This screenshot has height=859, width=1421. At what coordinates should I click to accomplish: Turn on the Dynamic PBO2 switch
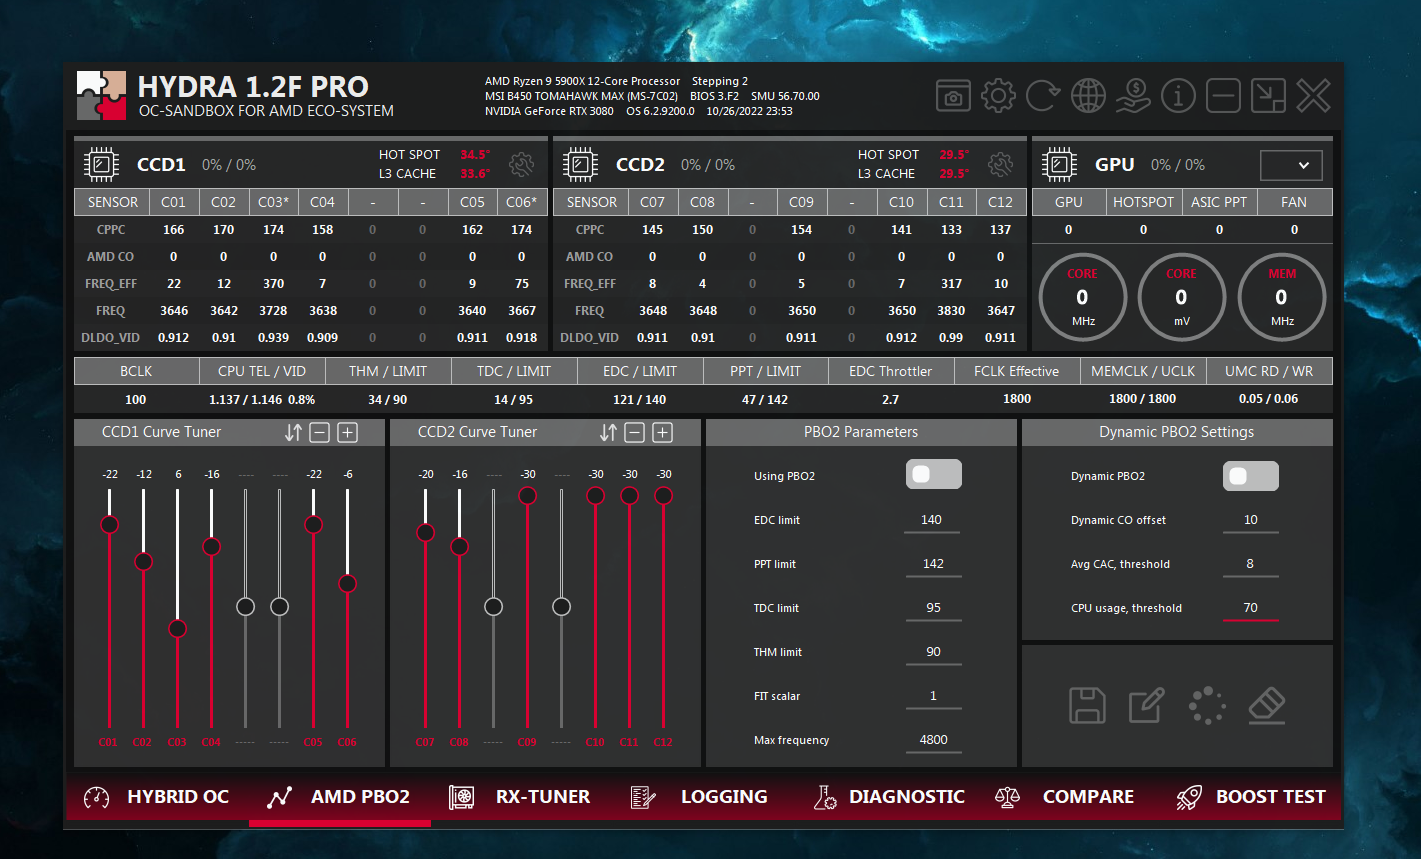point(1250,476)
